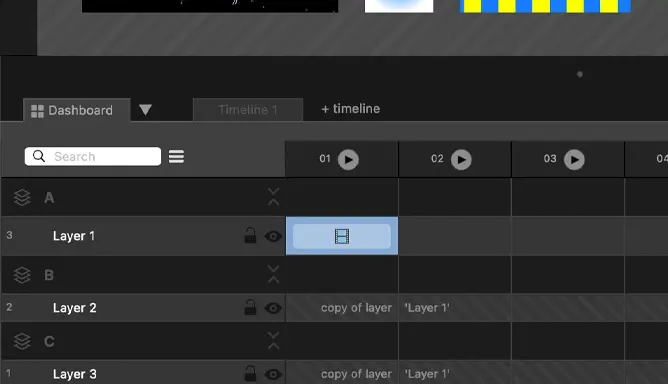Toggle lock on Layer 1
Screen dimensions: 668x384
[250, 235]
